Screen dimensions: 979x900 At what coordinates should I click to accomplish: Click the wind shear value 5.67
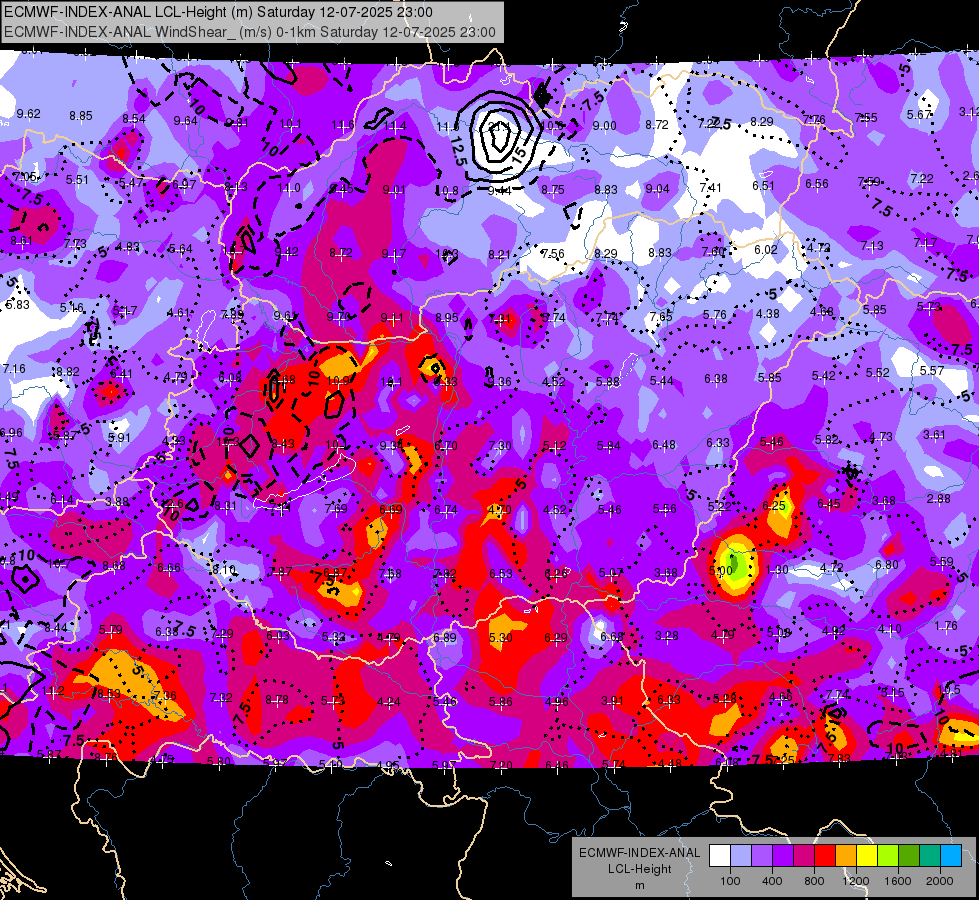[919, 114]
